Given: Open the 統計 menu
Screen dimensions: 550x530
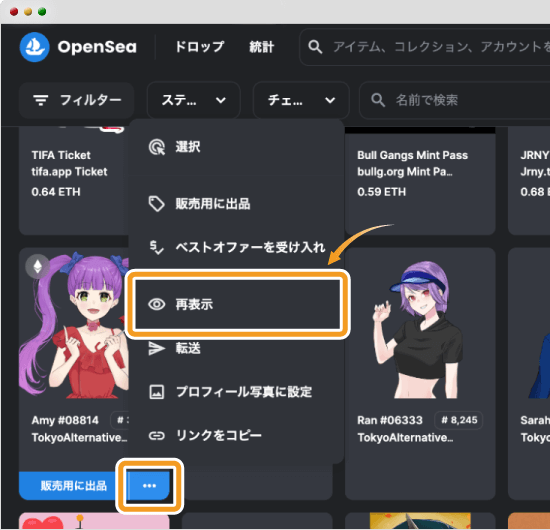Looking at the screenshot, I should (x=261, y=47).
